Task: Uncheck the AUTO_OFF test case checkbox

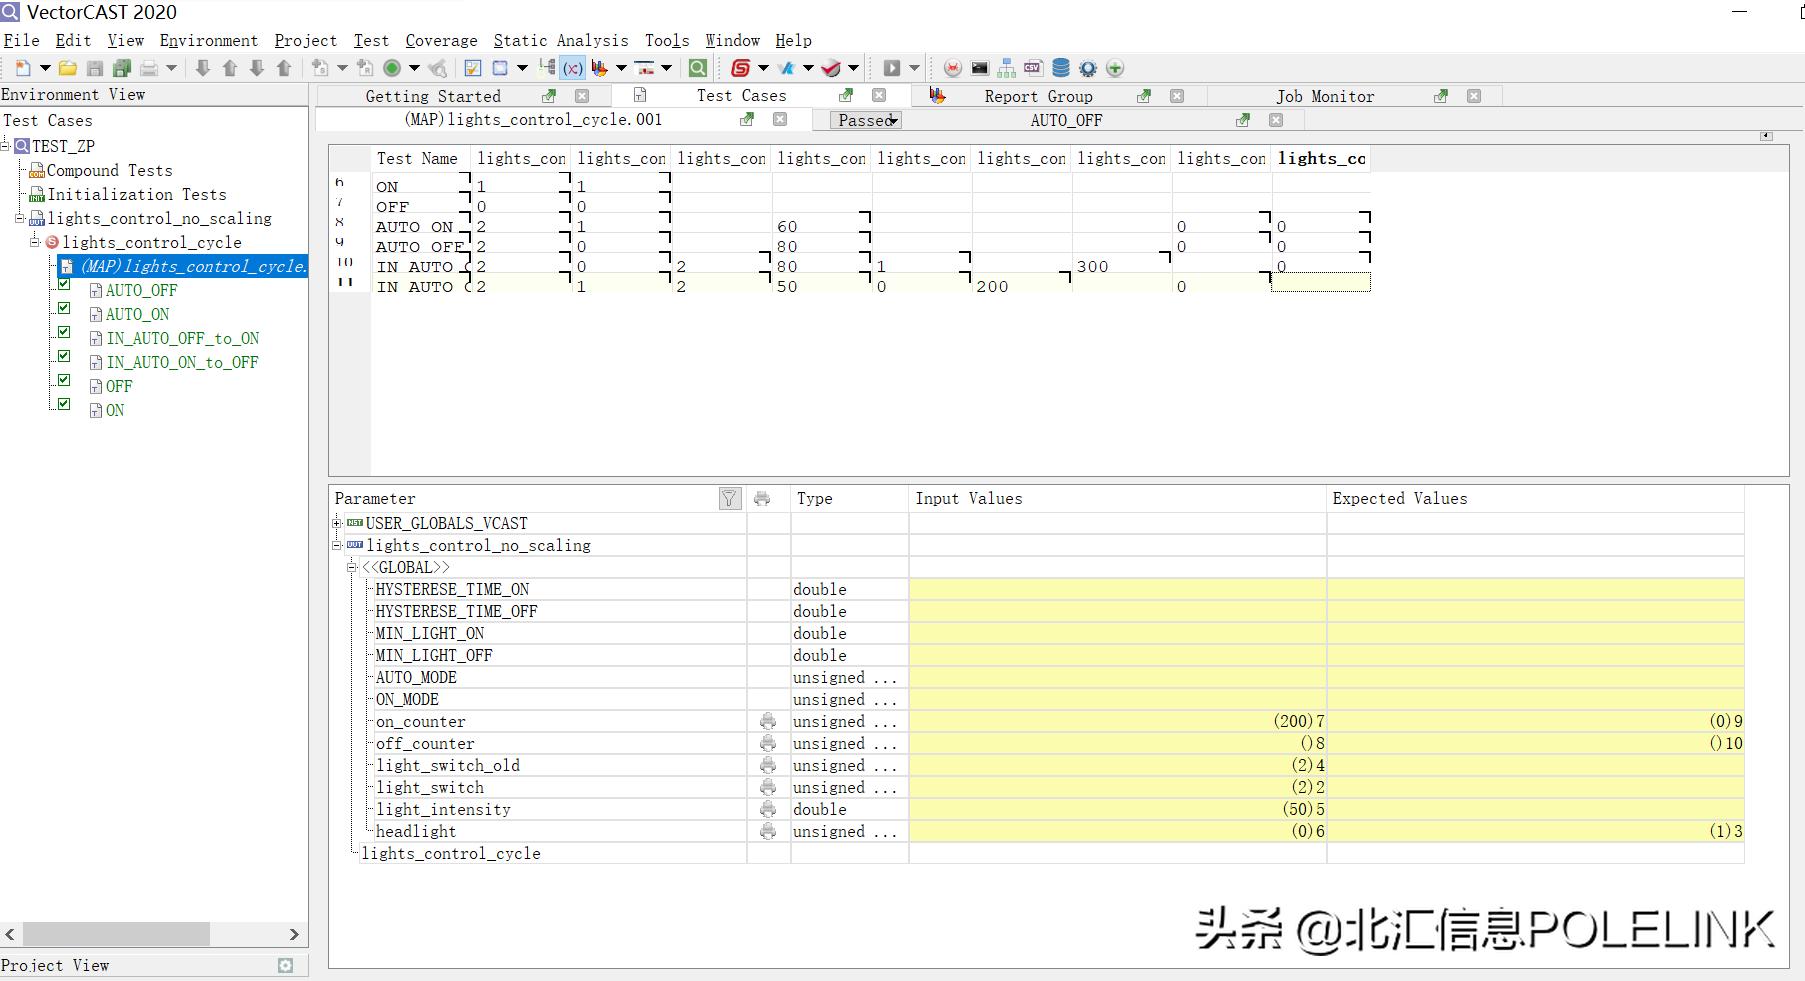Action: coord(64,284)
